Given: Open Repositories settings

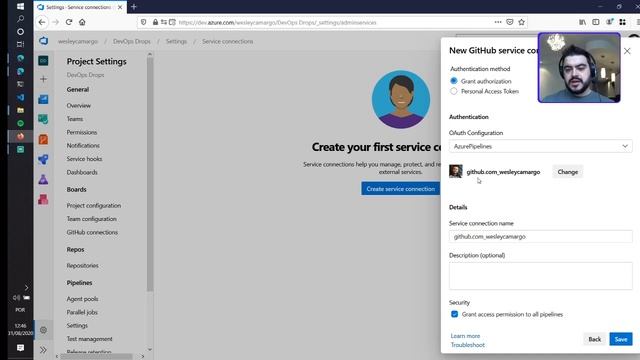Looking at the screenshot, I should pos(82,265).
